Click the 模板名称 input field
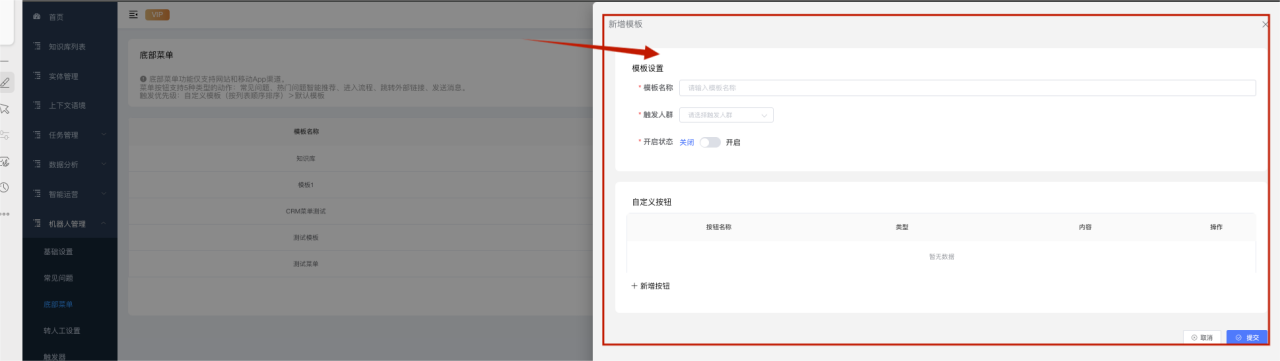This screenshot has height=361, width=1280. click(967, 88)
